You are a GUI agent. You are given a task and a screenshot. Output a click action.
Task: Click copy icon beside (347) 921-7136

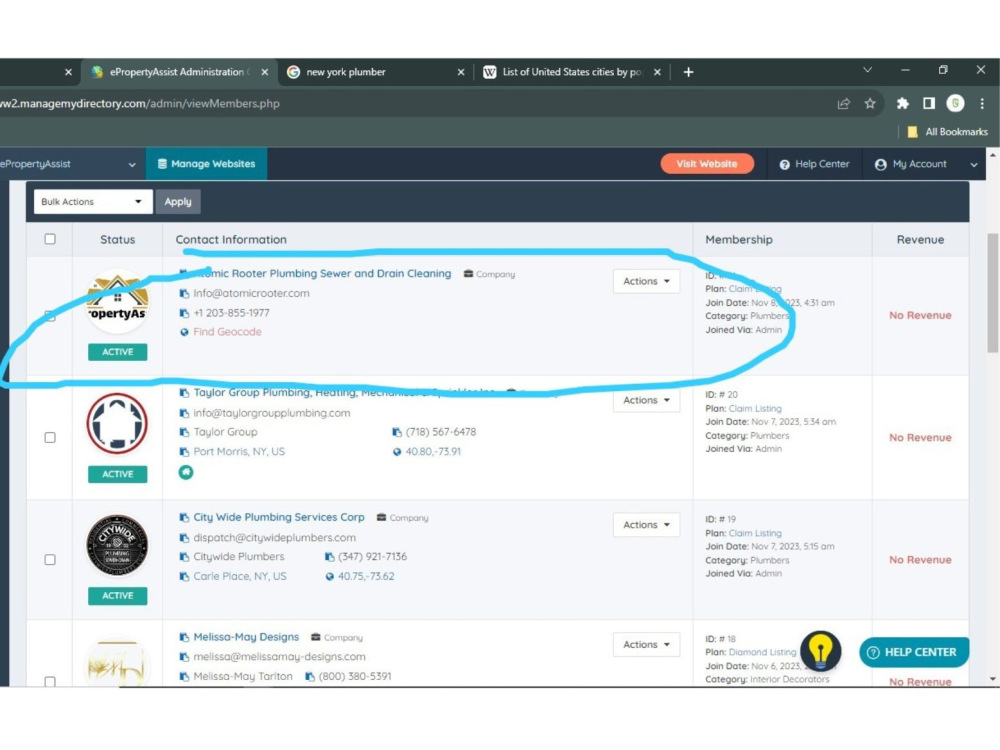click(329, 557)
